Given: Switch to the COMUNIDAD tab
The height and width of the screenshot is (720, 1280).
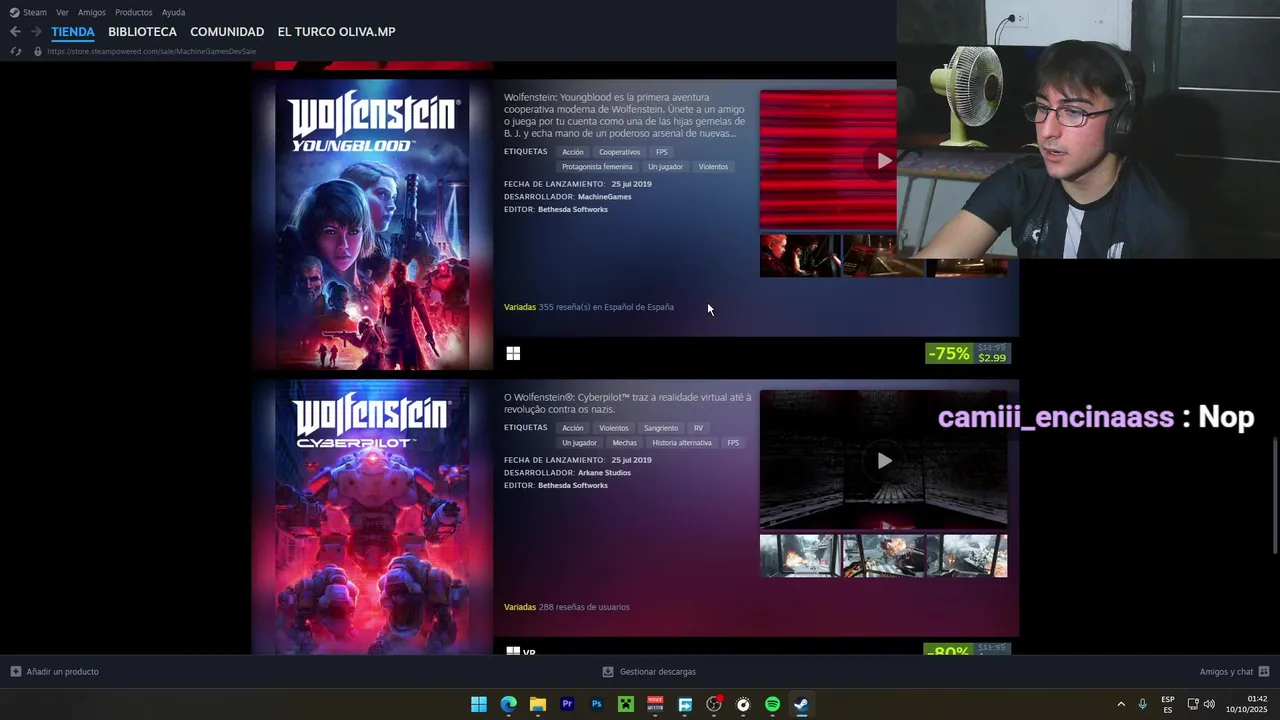Looking at the screenshot, I should (227, 32).
